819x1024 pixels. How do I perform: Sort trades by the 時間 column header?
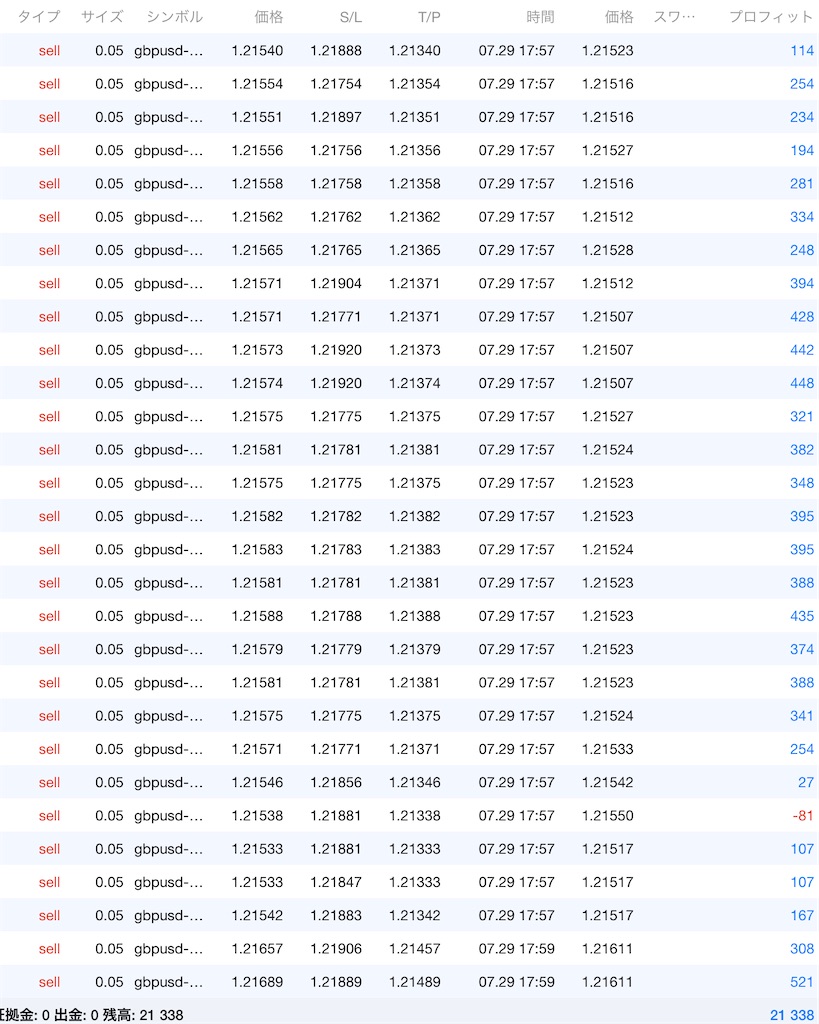[540, 17]
